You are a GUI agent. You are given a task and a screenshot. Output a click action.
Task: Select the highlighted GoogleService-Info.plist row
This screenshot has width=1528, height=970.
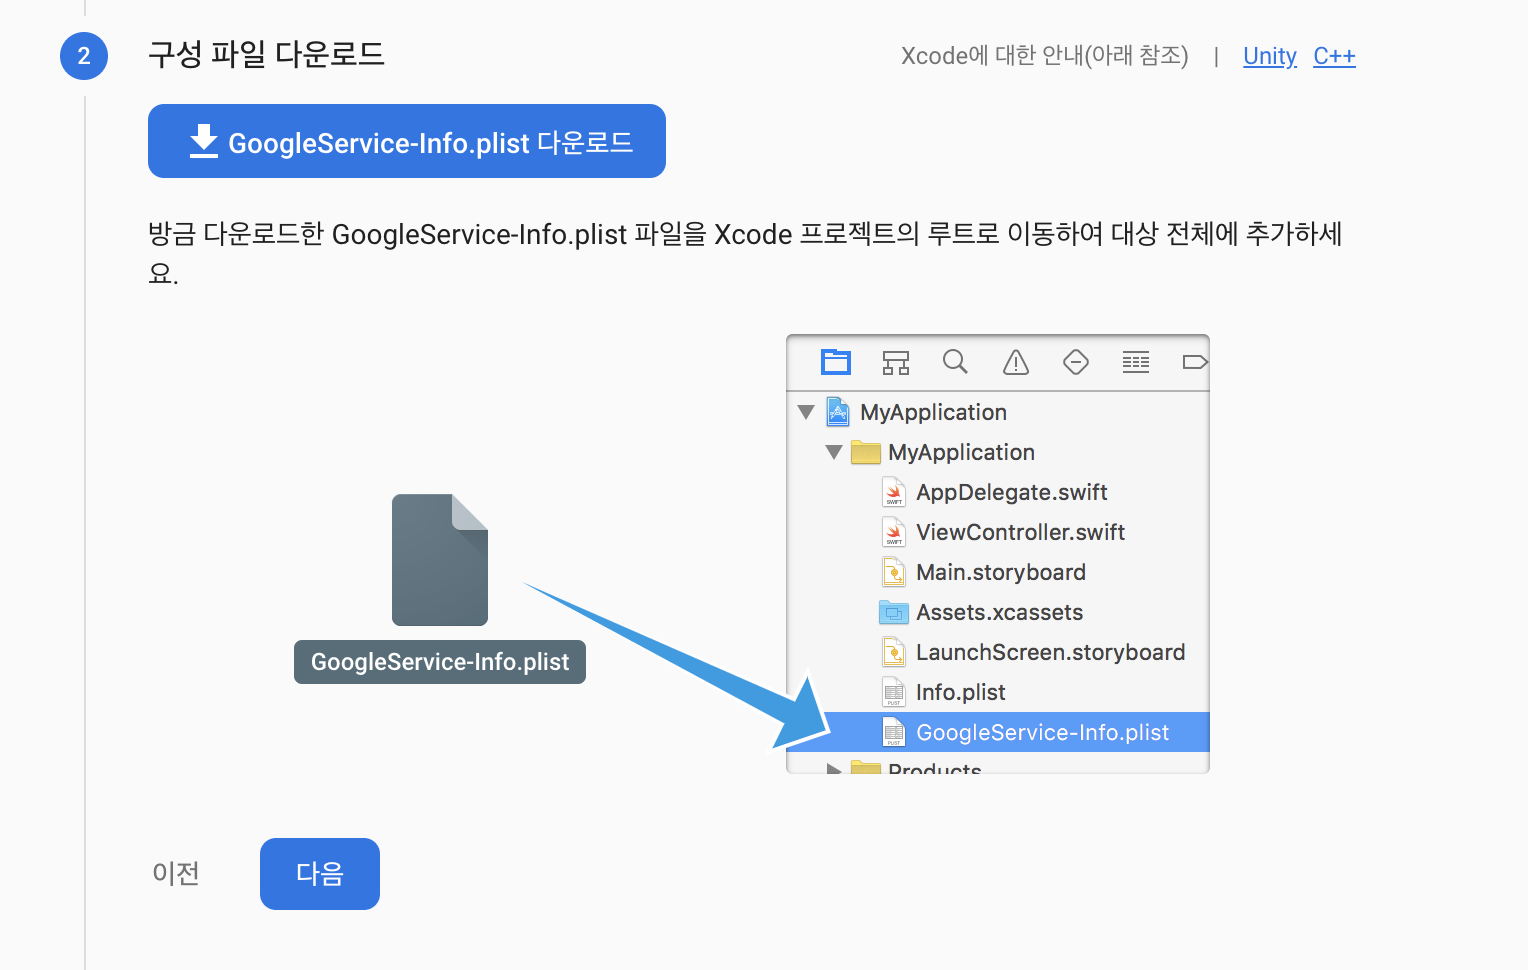999,732
